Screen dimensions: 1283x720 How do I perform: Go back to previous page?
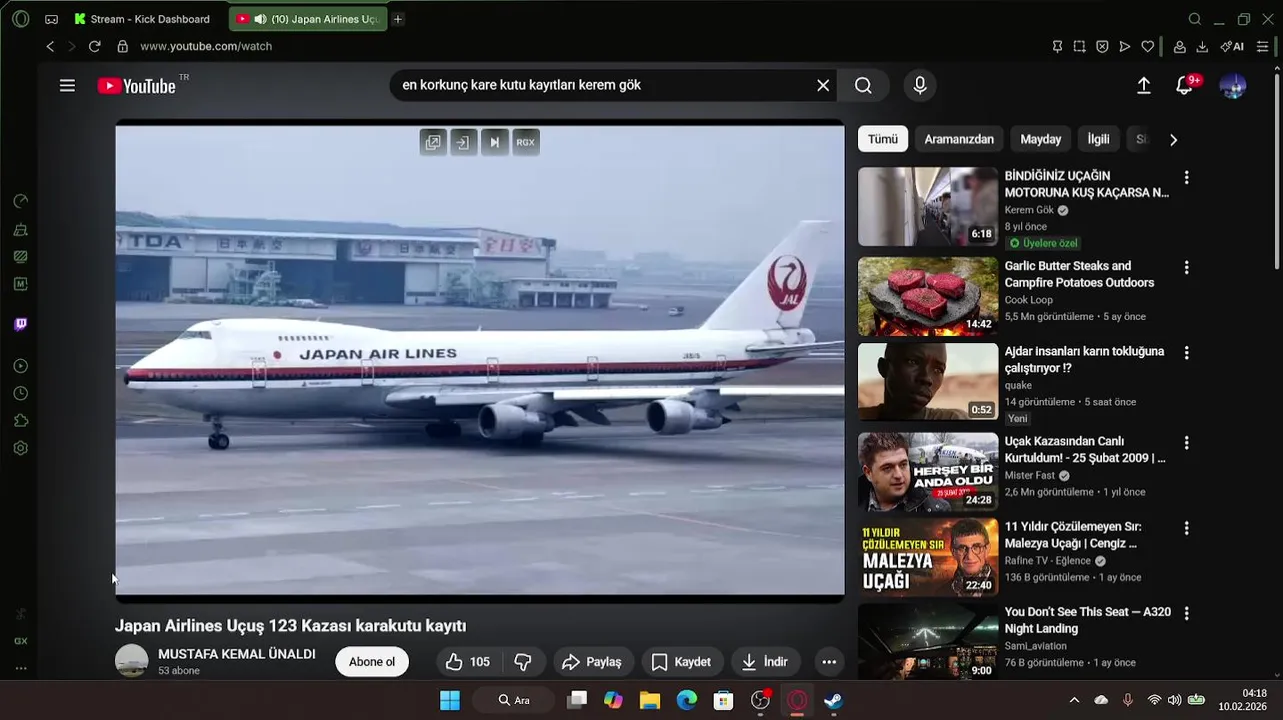[x=50, y=46]
